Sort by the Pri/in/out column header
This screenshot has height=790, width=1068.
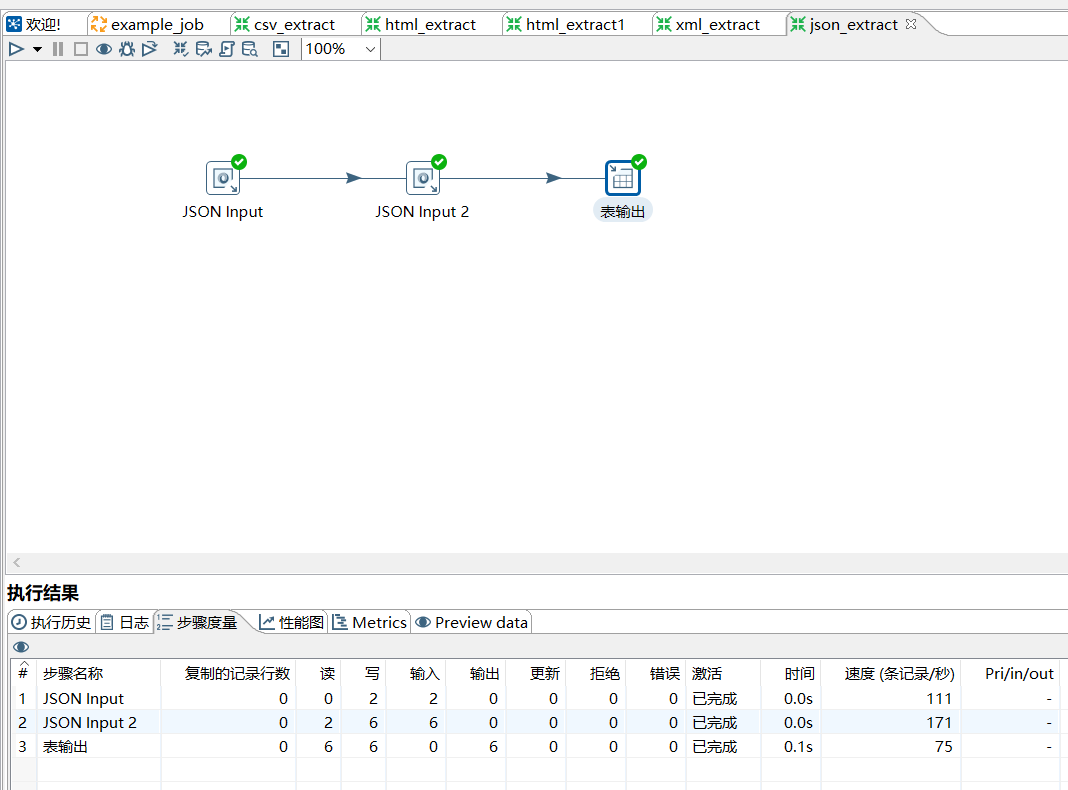1010,674
